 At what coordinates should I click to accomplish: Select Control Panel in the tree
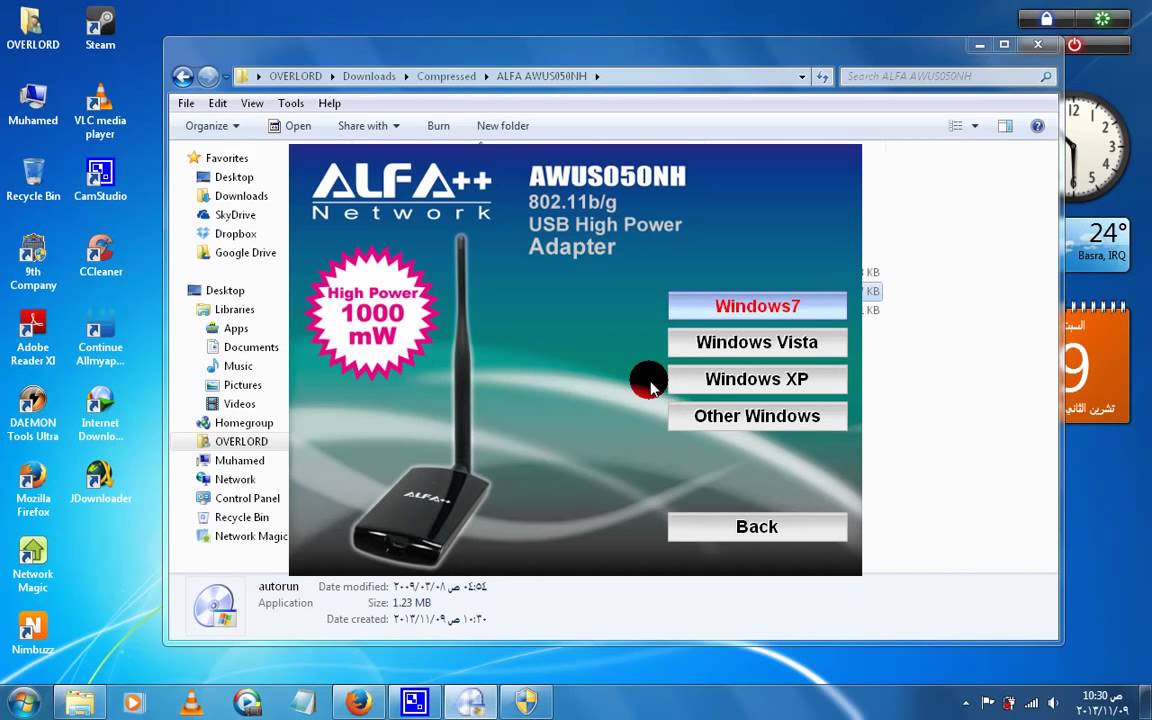pyautogui.click(x=238, y=498)
